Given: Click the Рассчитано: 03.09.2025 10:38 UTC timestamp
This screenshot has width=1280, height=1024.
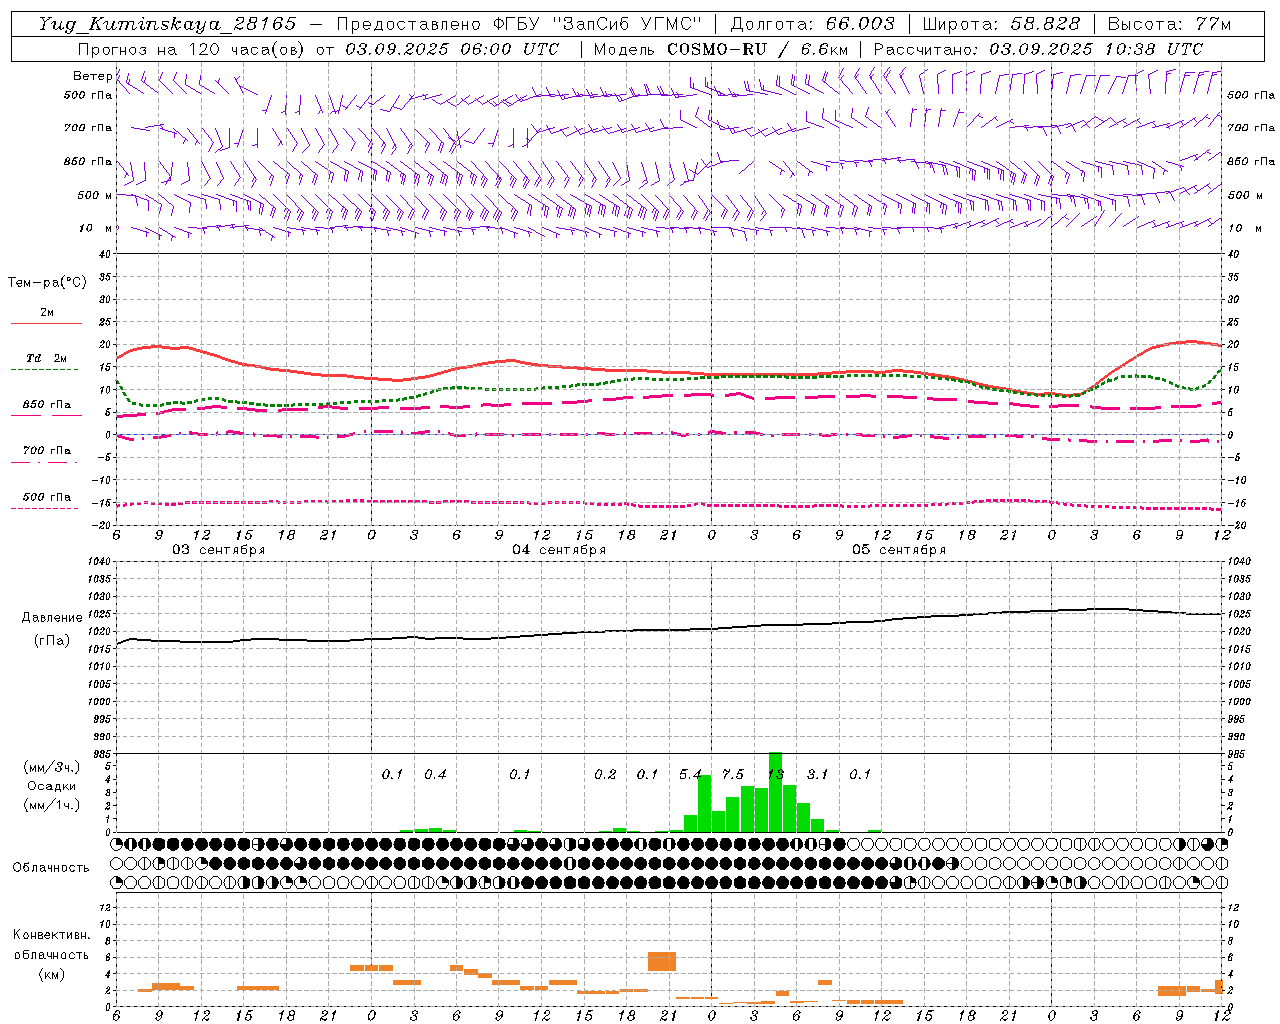Looking at the screenshot, I should pos(1038,49).
